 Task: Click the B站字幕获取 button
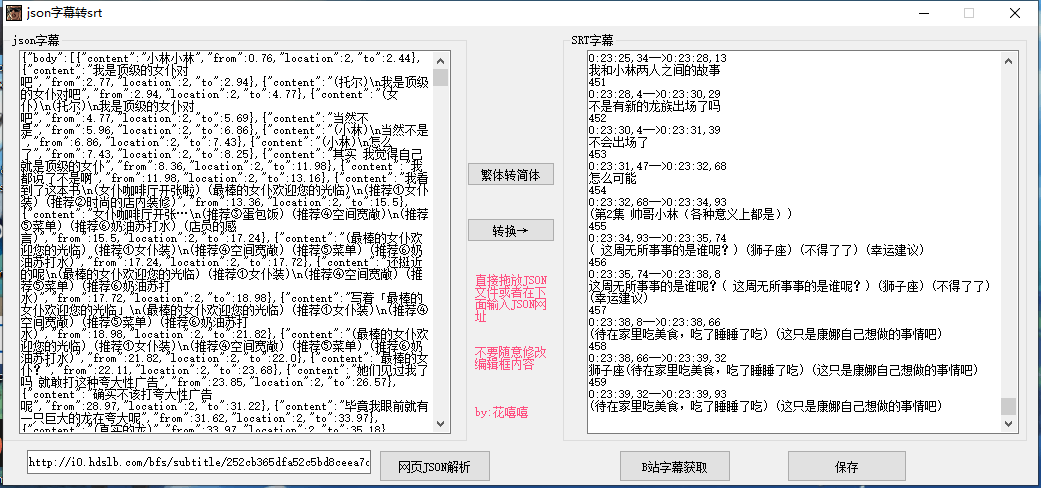[x=675, y=466]
